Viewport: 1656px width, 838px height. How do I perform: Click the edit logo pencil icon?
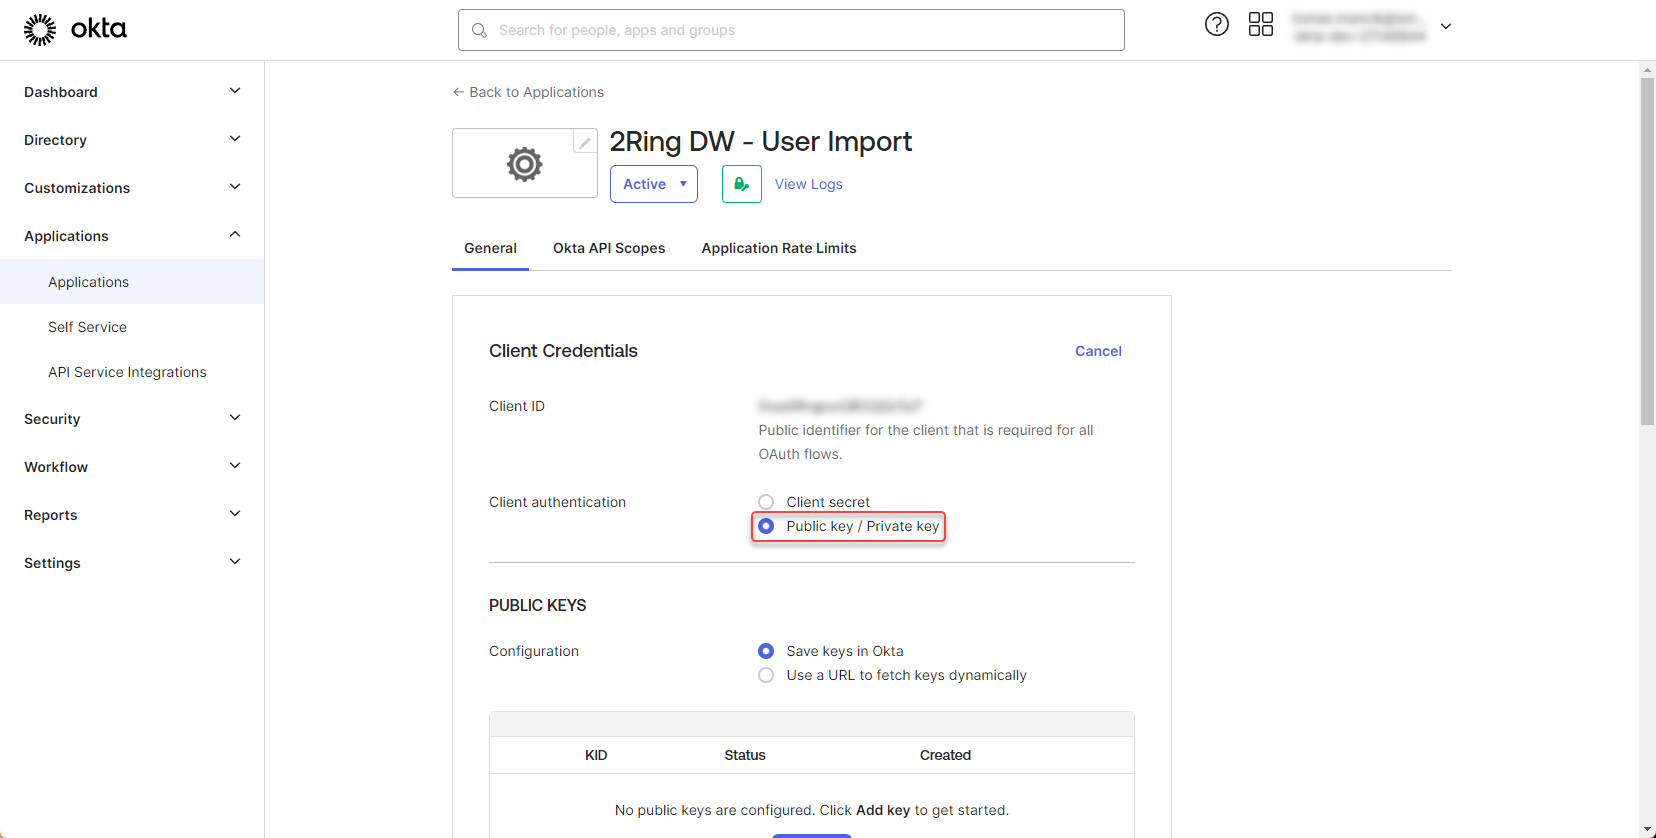coord(584,142)
